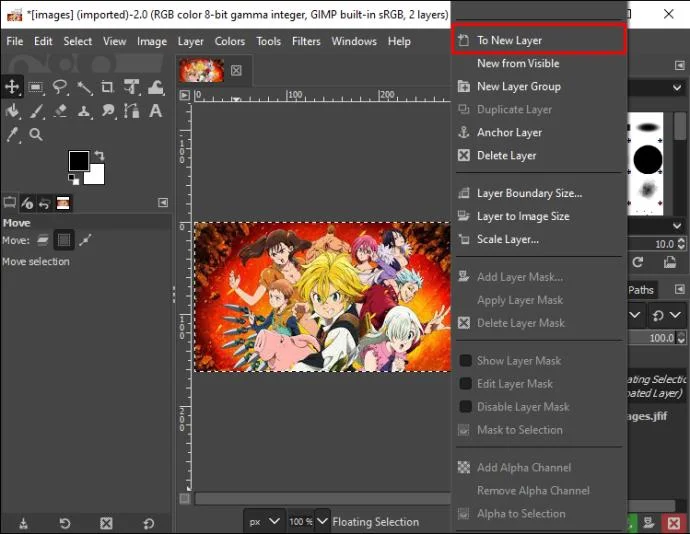Image resolution: width=690 pixels, height=534 pixels.
Task: Open Undo History dock tab
Action: click(x=44, y=203)
